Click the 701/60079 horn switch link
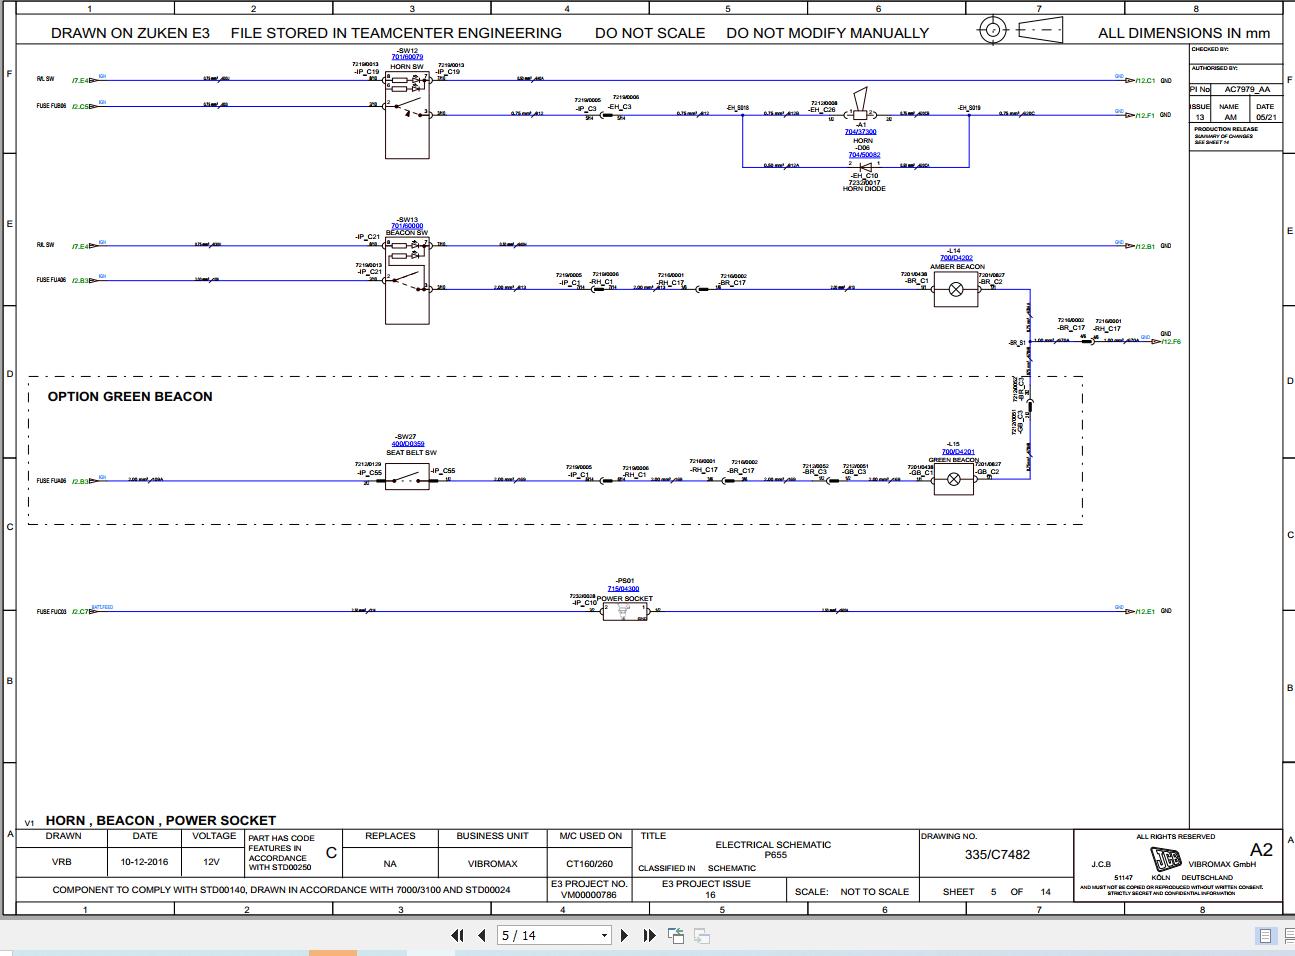 tap(409, 56)
